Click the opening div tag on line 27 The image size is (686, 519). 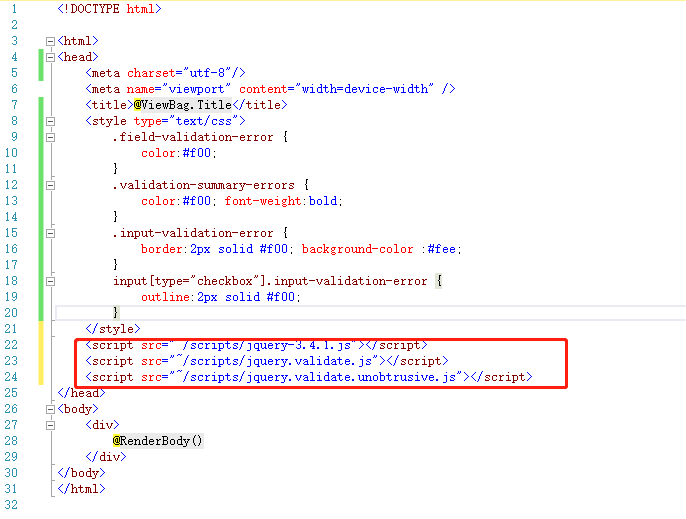102,425
